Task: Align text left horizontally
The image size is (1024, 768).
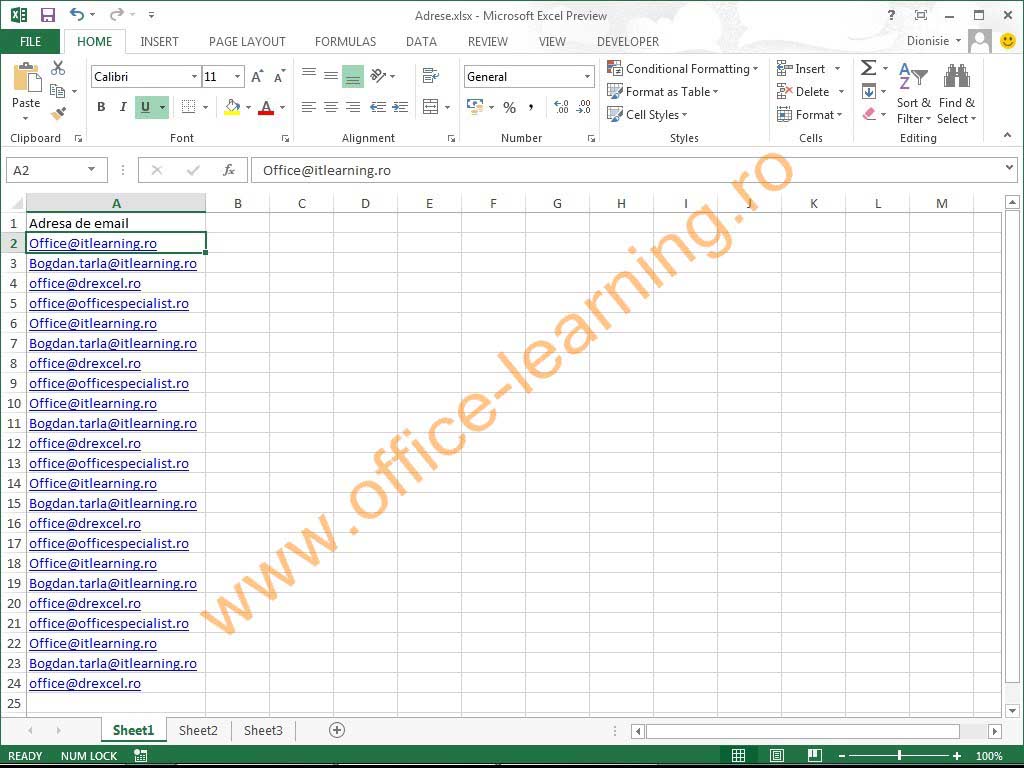Action: [x=309, y=107]
